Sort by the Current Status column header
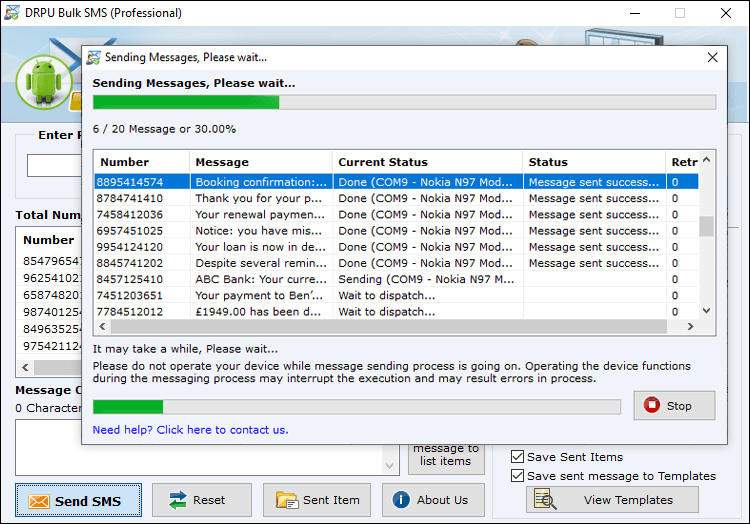 pyautogui.click(x=427, y=162)
